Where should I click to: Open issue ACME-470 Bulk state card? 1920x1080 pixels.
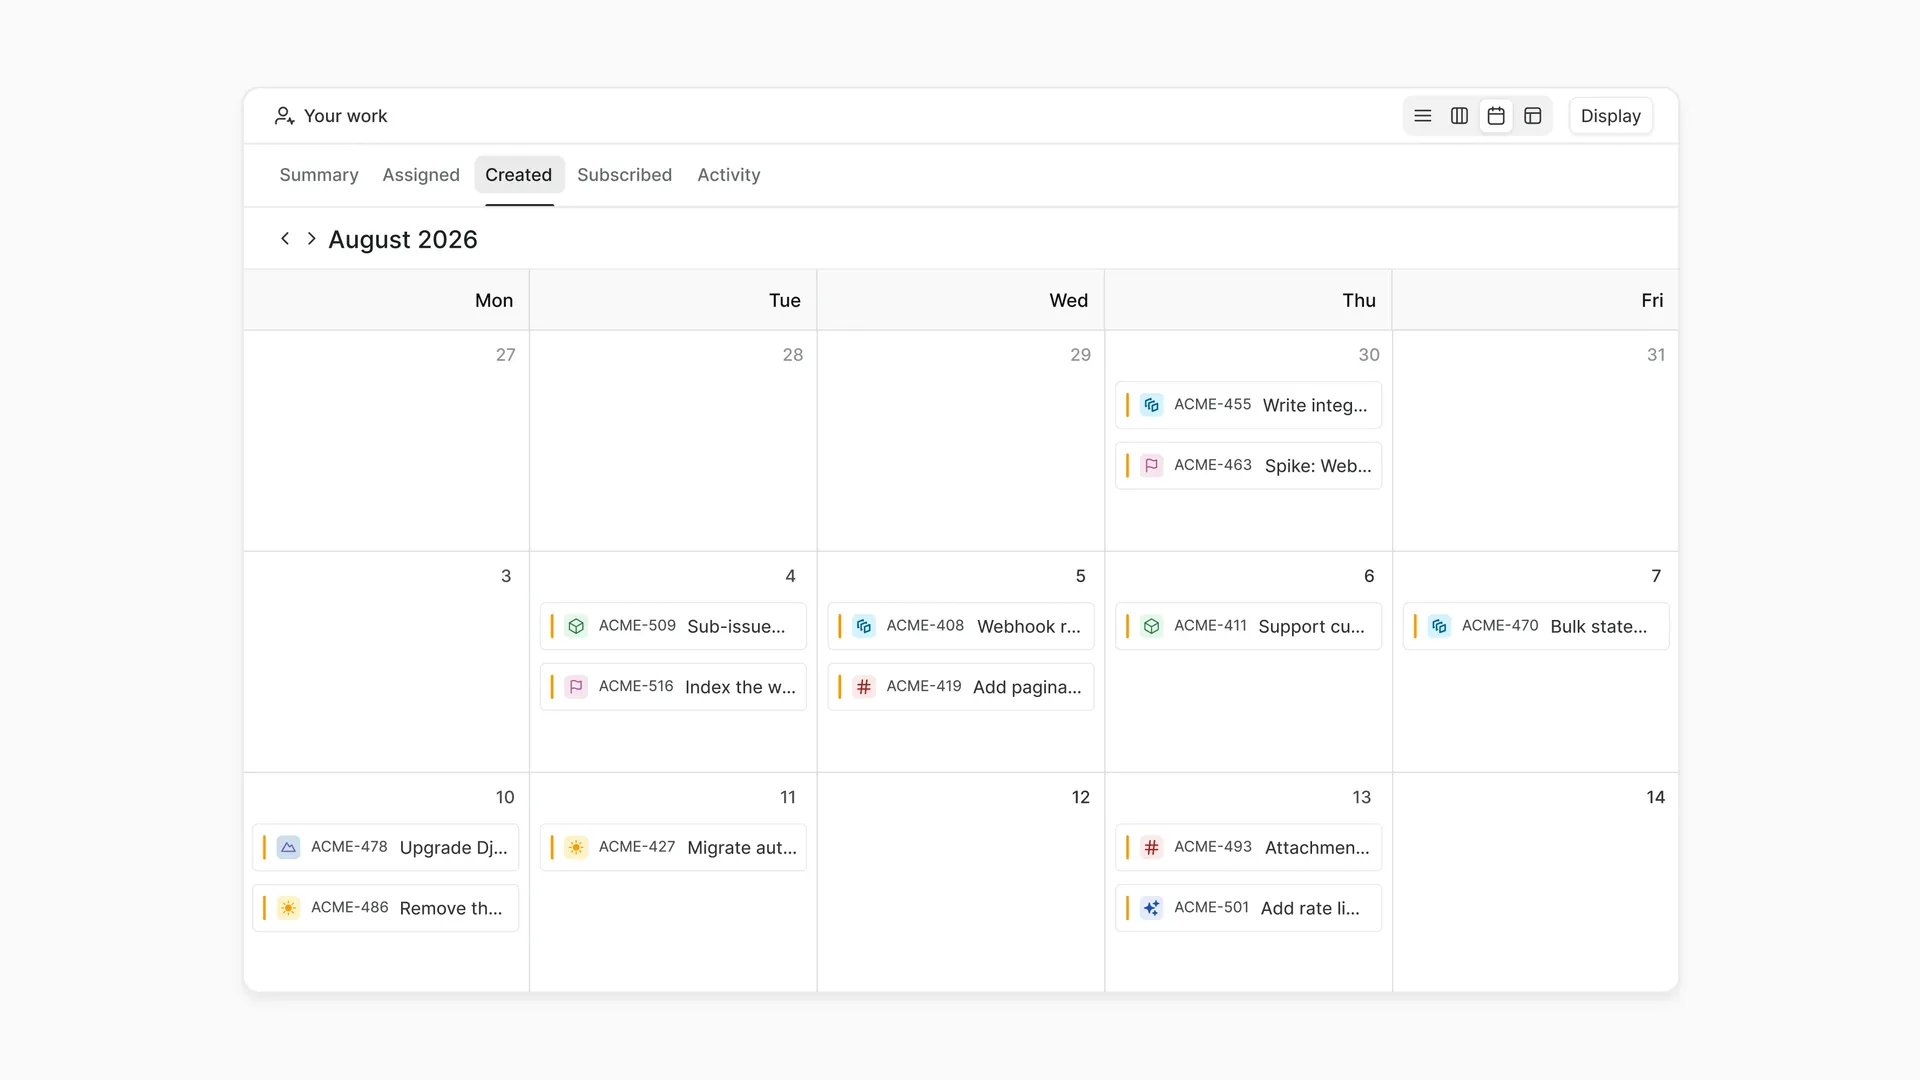pos(1536,626)
